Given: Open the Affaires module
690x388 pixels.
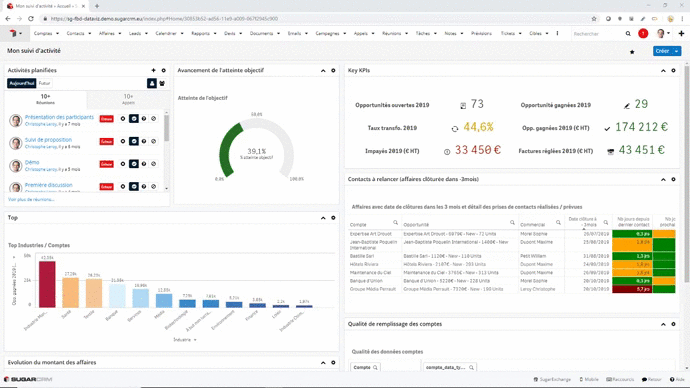Looking at the screenshot, I should pyautogui.click(x=106, y=33).
